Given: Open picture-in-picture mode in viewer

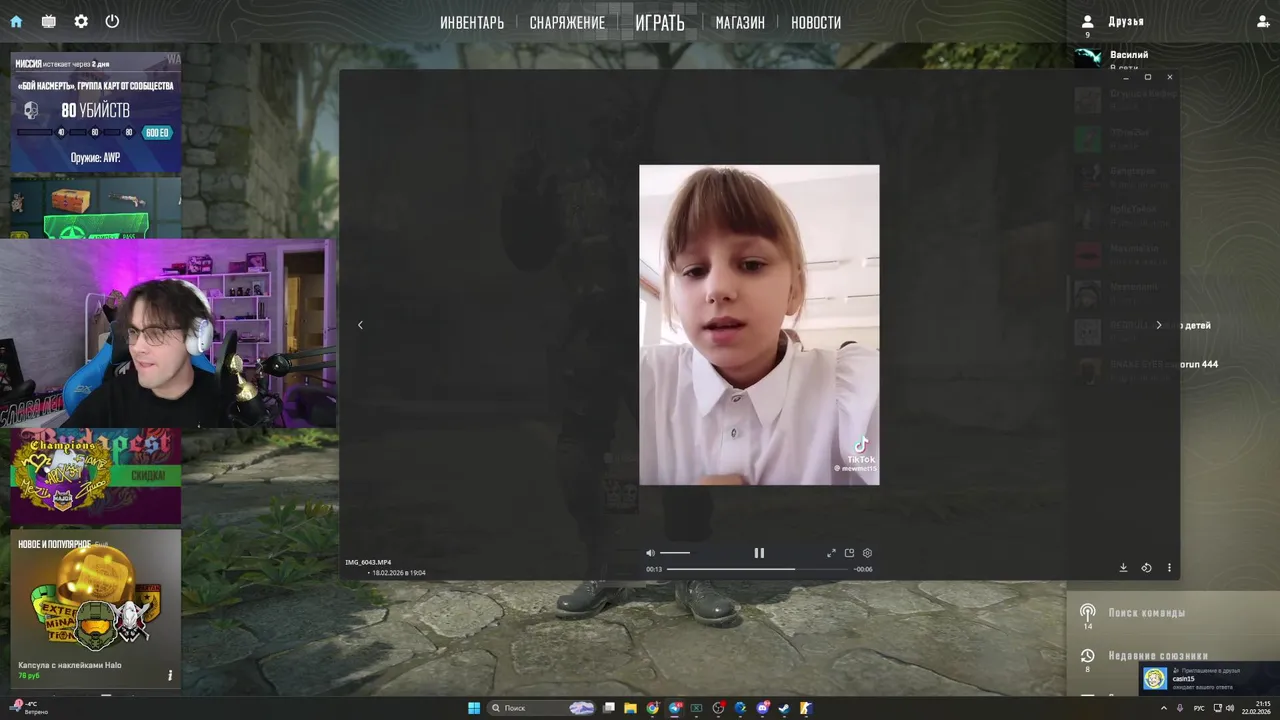Looking at the screenshot, I should tap(849, 553).
